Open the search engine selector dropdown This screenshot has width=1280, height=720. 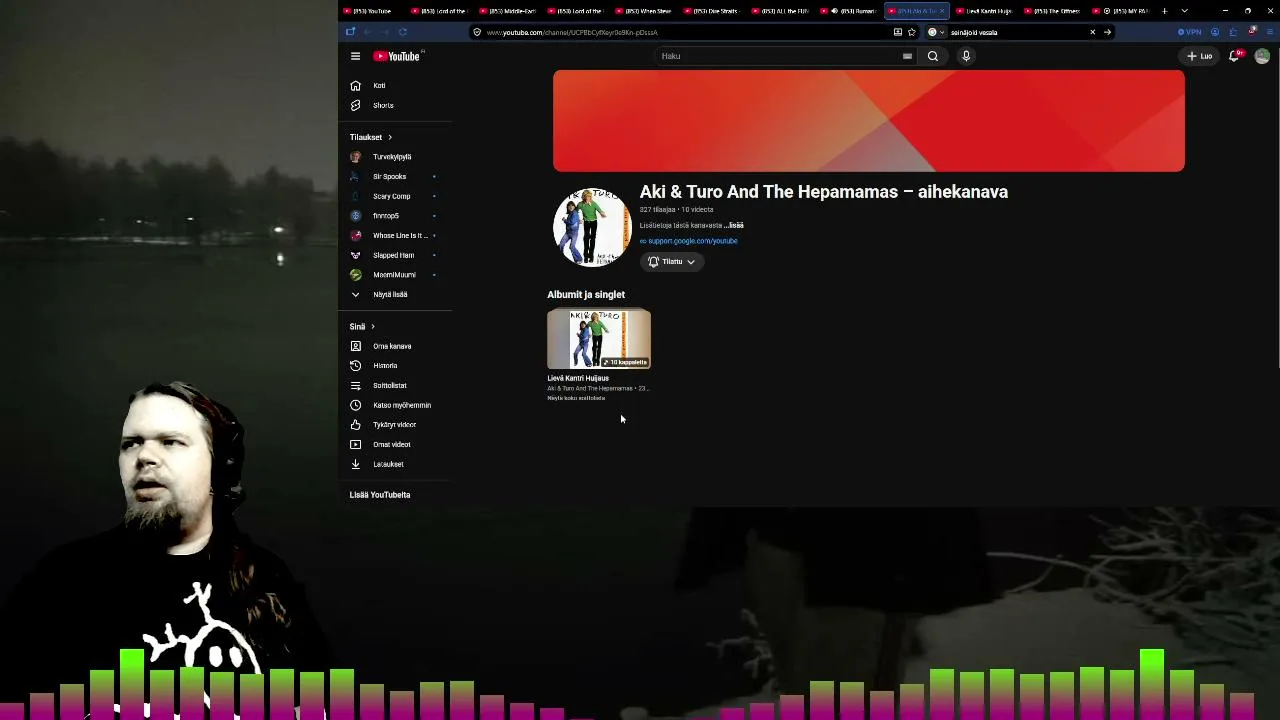[935, 32]
